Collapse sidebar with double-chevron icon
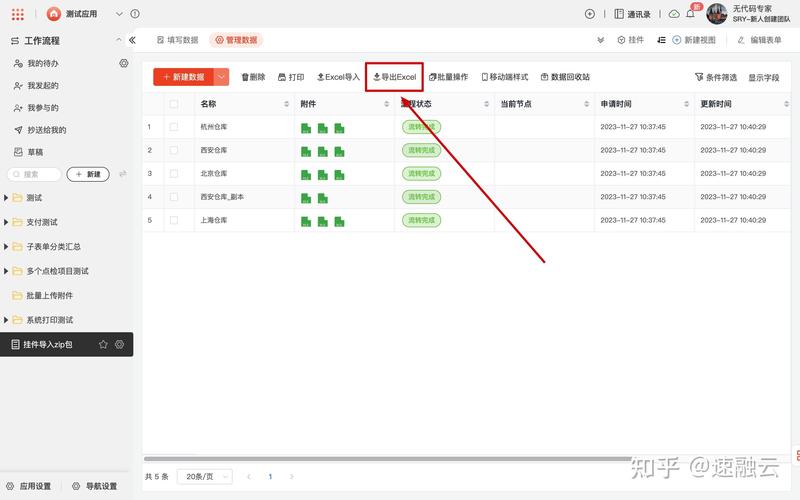Image resolution: width=800 pixels, height=500 pixels. point(132,40)
